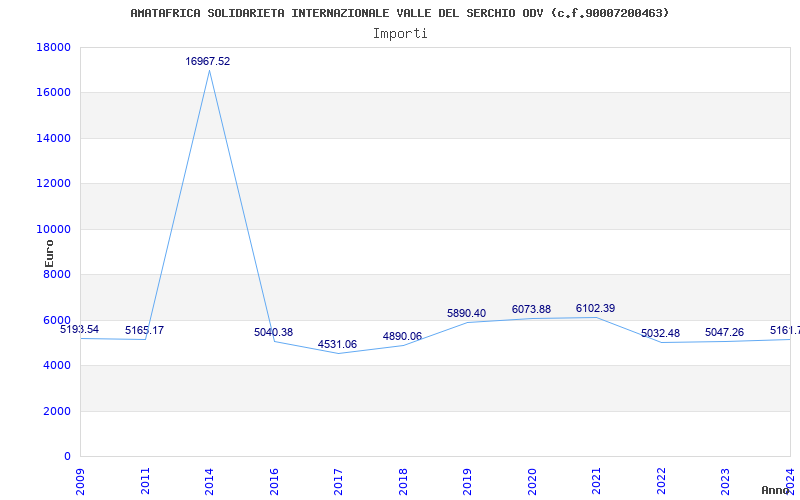
Task: Select the 5165.17 data point label
Action: [144, 331]
